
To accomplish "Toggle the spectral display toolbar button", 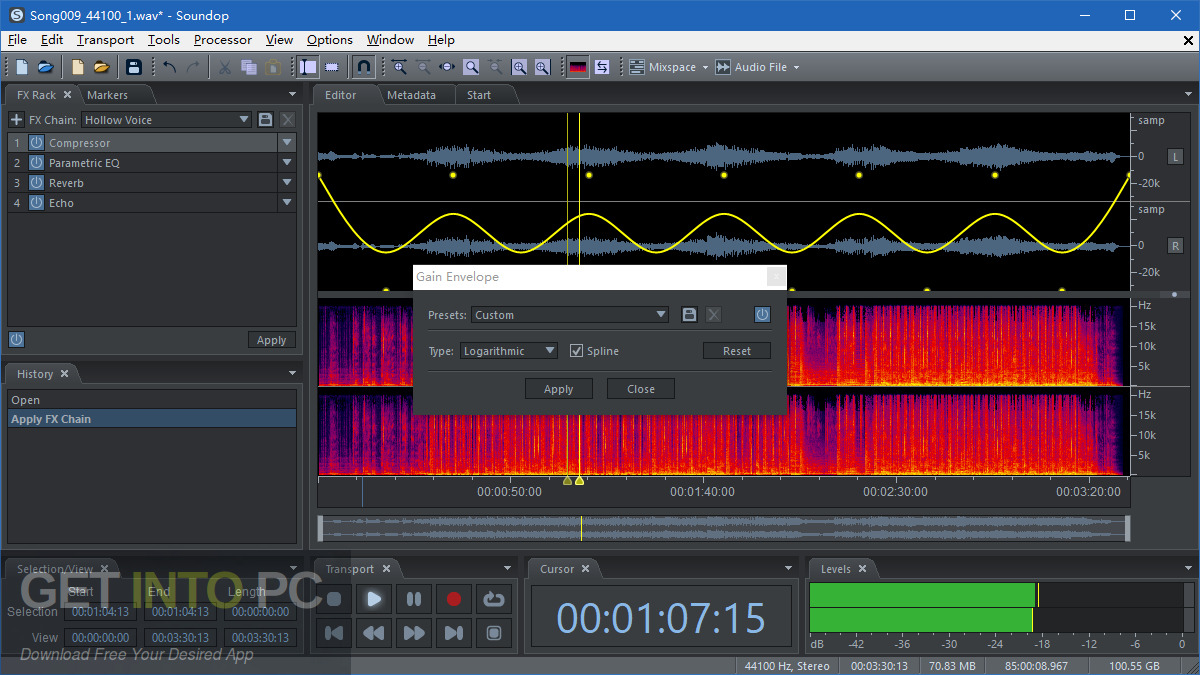I will [x=578, y=67].
